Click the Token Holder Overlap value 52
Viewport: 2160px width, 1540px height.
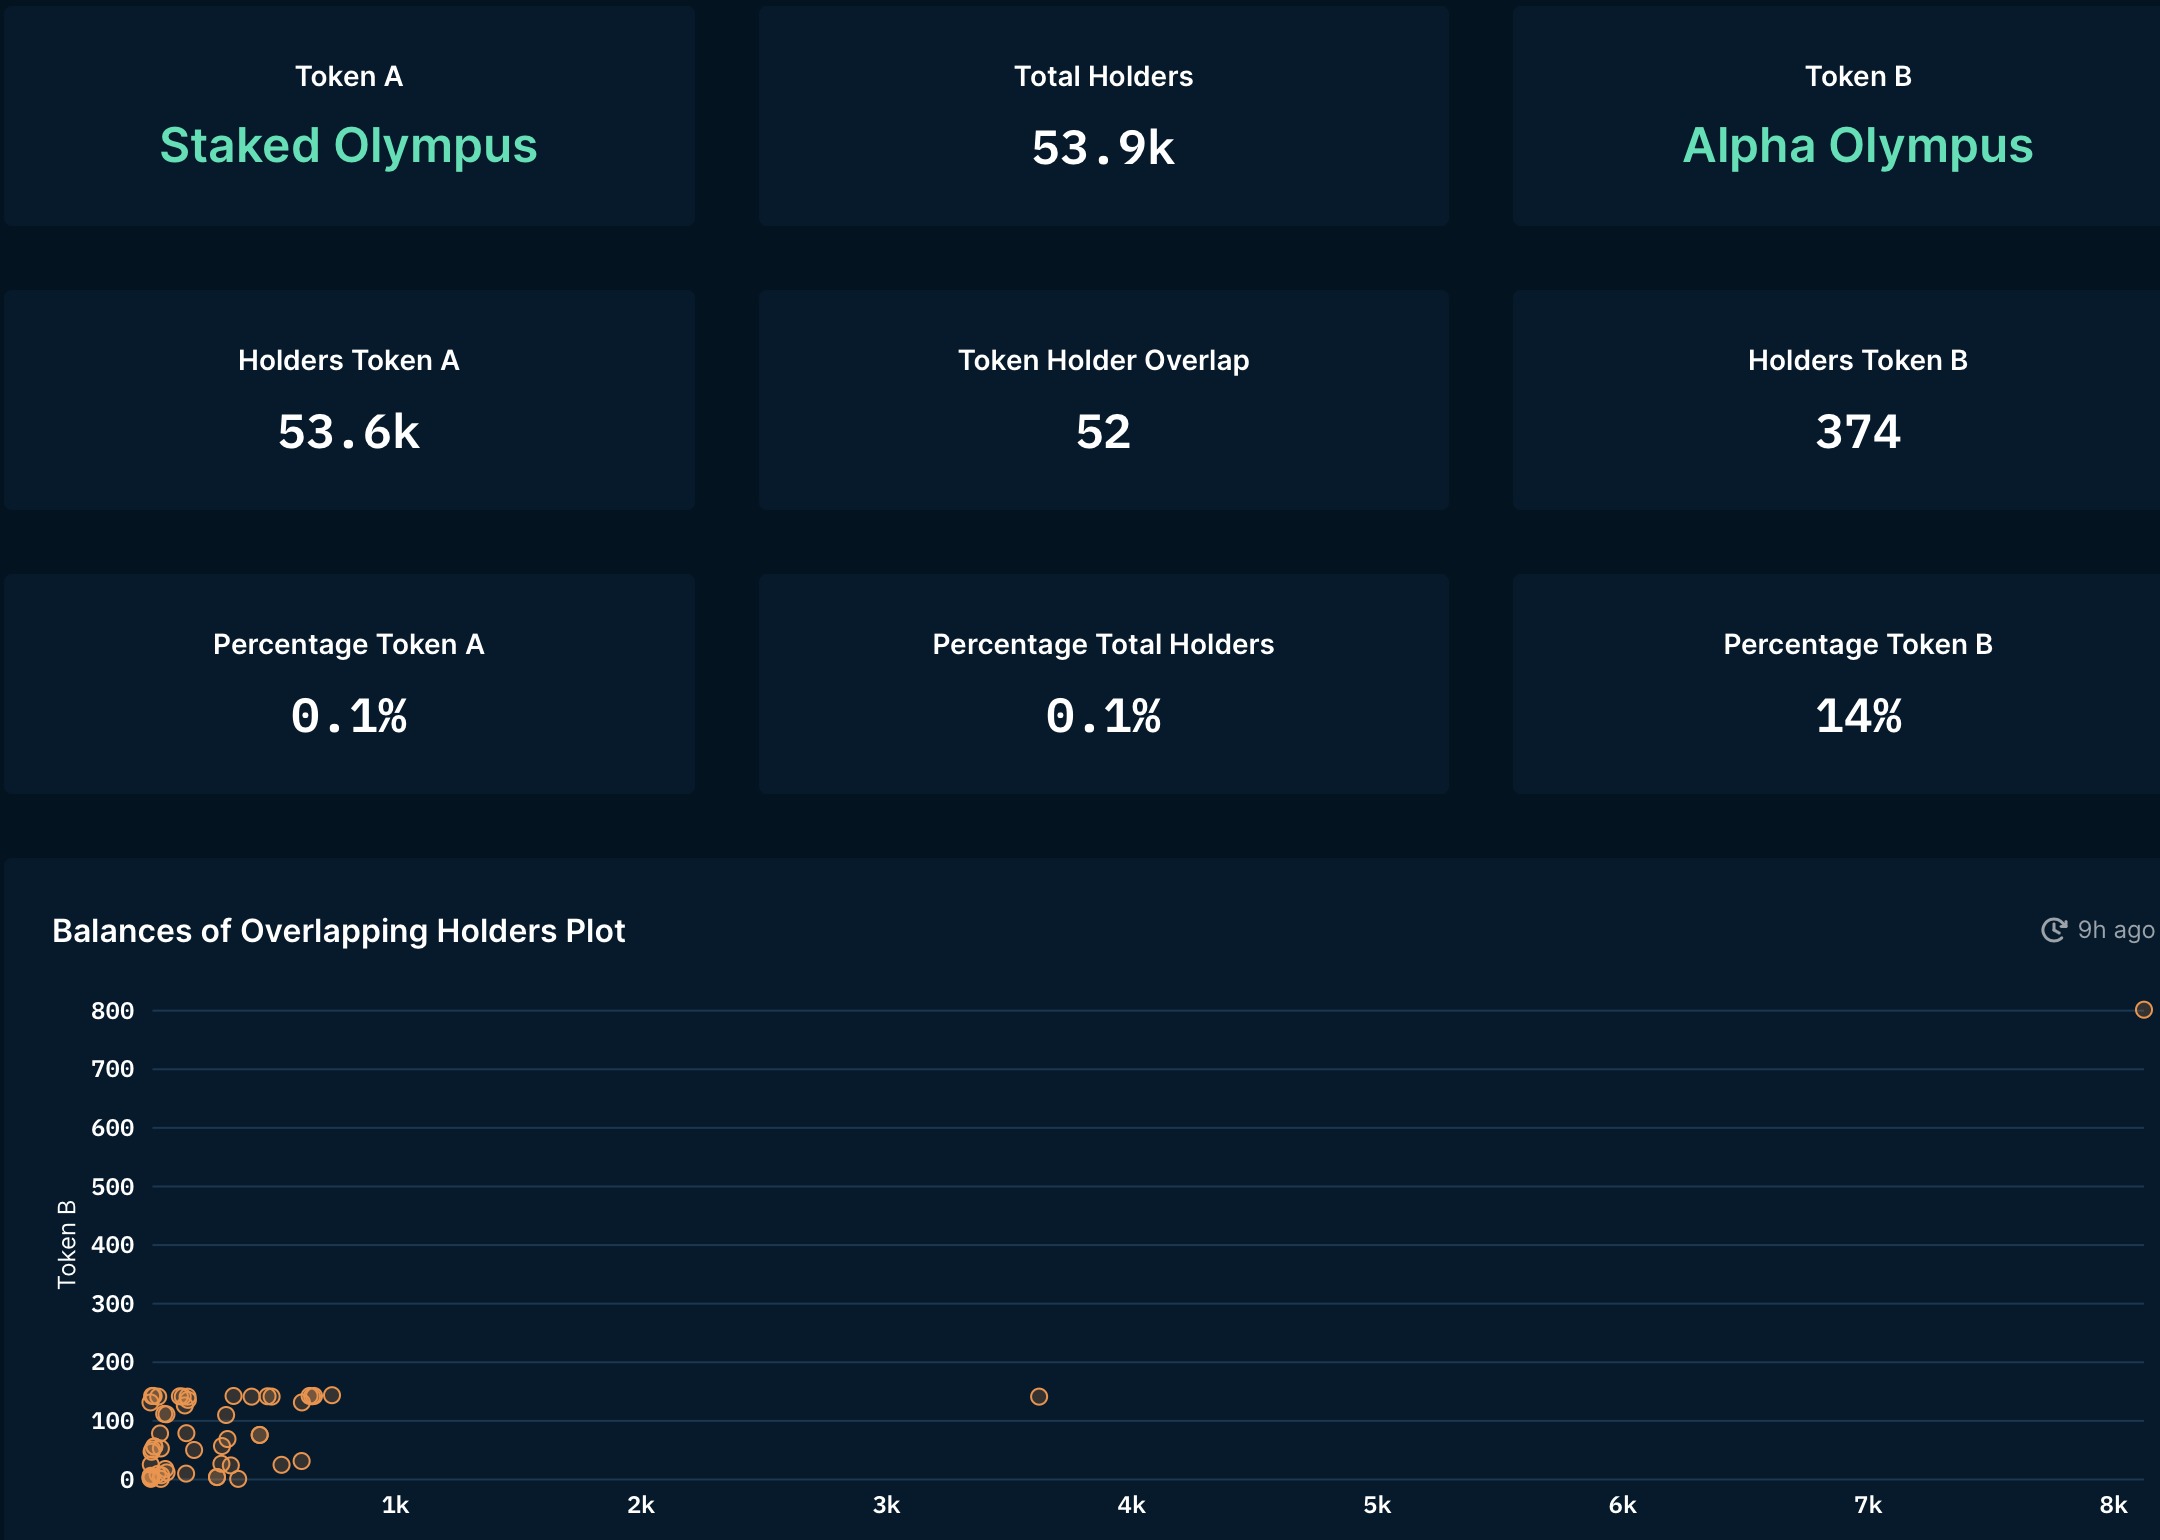click(x=1104, y=432)
